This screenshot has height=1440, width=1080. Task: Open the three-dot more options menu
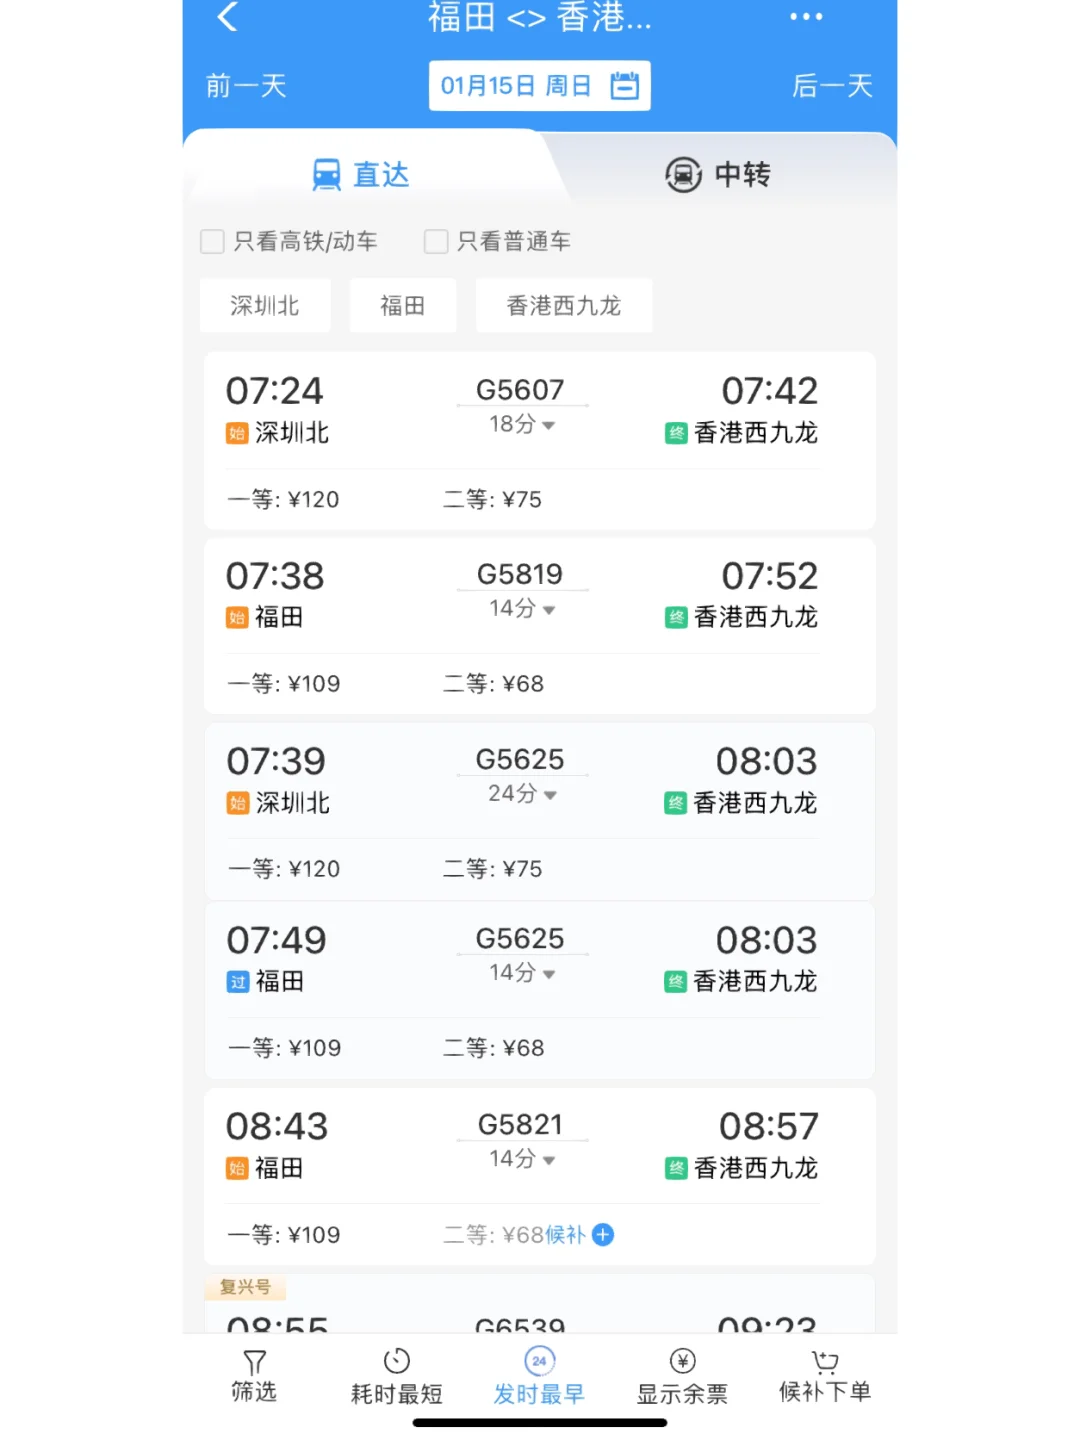tap(806, 16)
